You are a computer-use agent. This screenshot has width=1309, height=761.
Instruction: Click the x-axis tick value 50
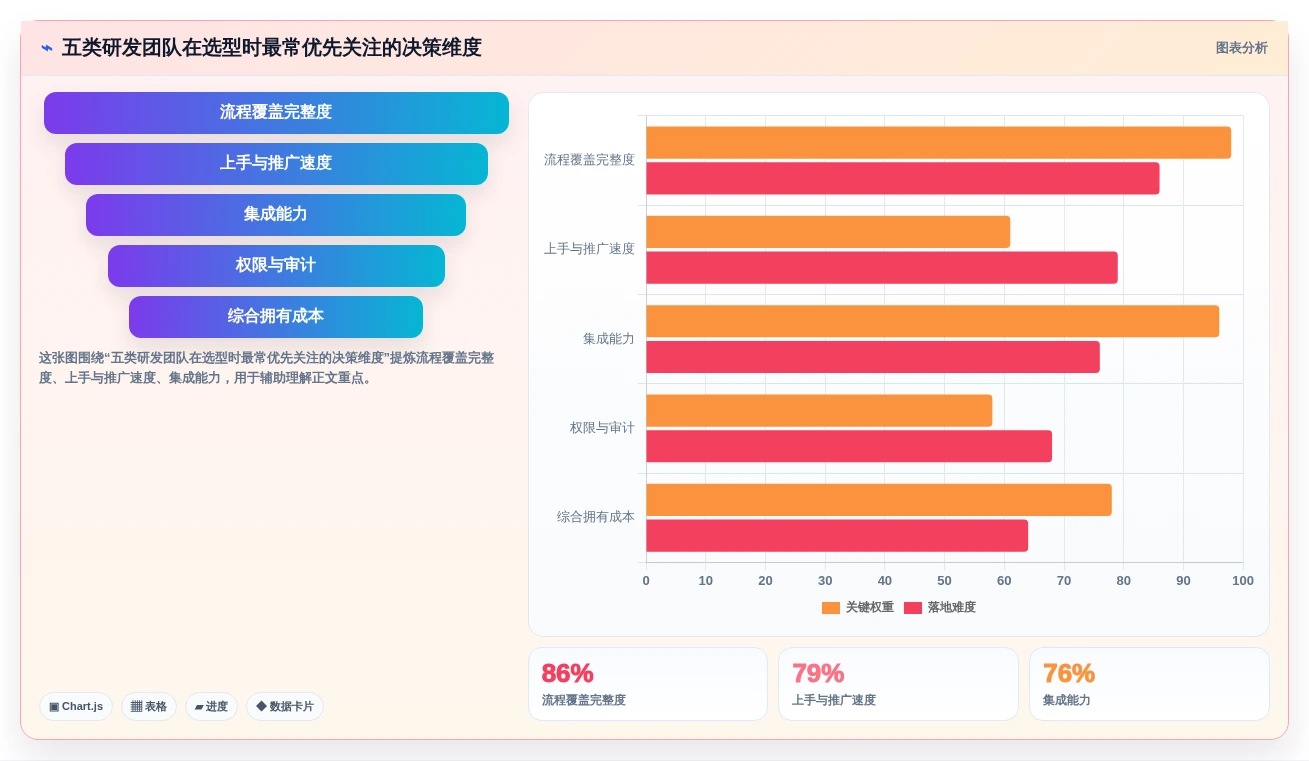pos(944,581)
